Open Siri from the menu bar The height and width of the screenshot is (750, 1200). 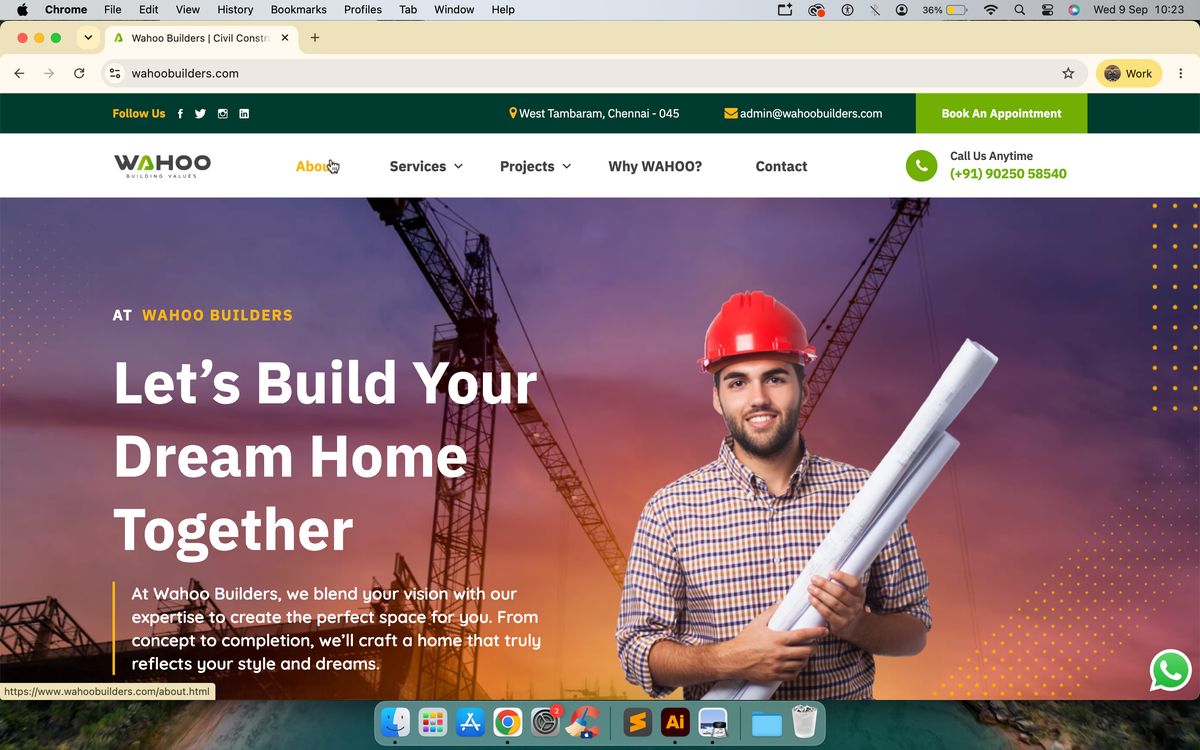[x=1074, y=9]
